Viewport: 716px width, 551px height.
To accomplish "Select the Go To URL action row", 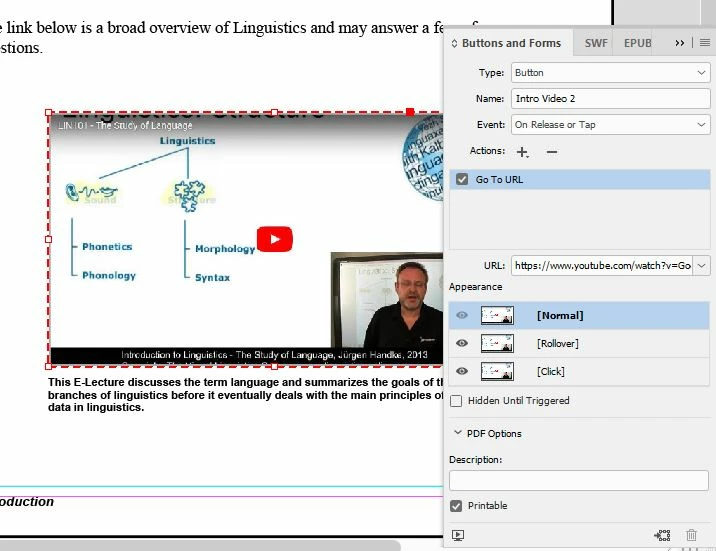I will tap(579, 179).
